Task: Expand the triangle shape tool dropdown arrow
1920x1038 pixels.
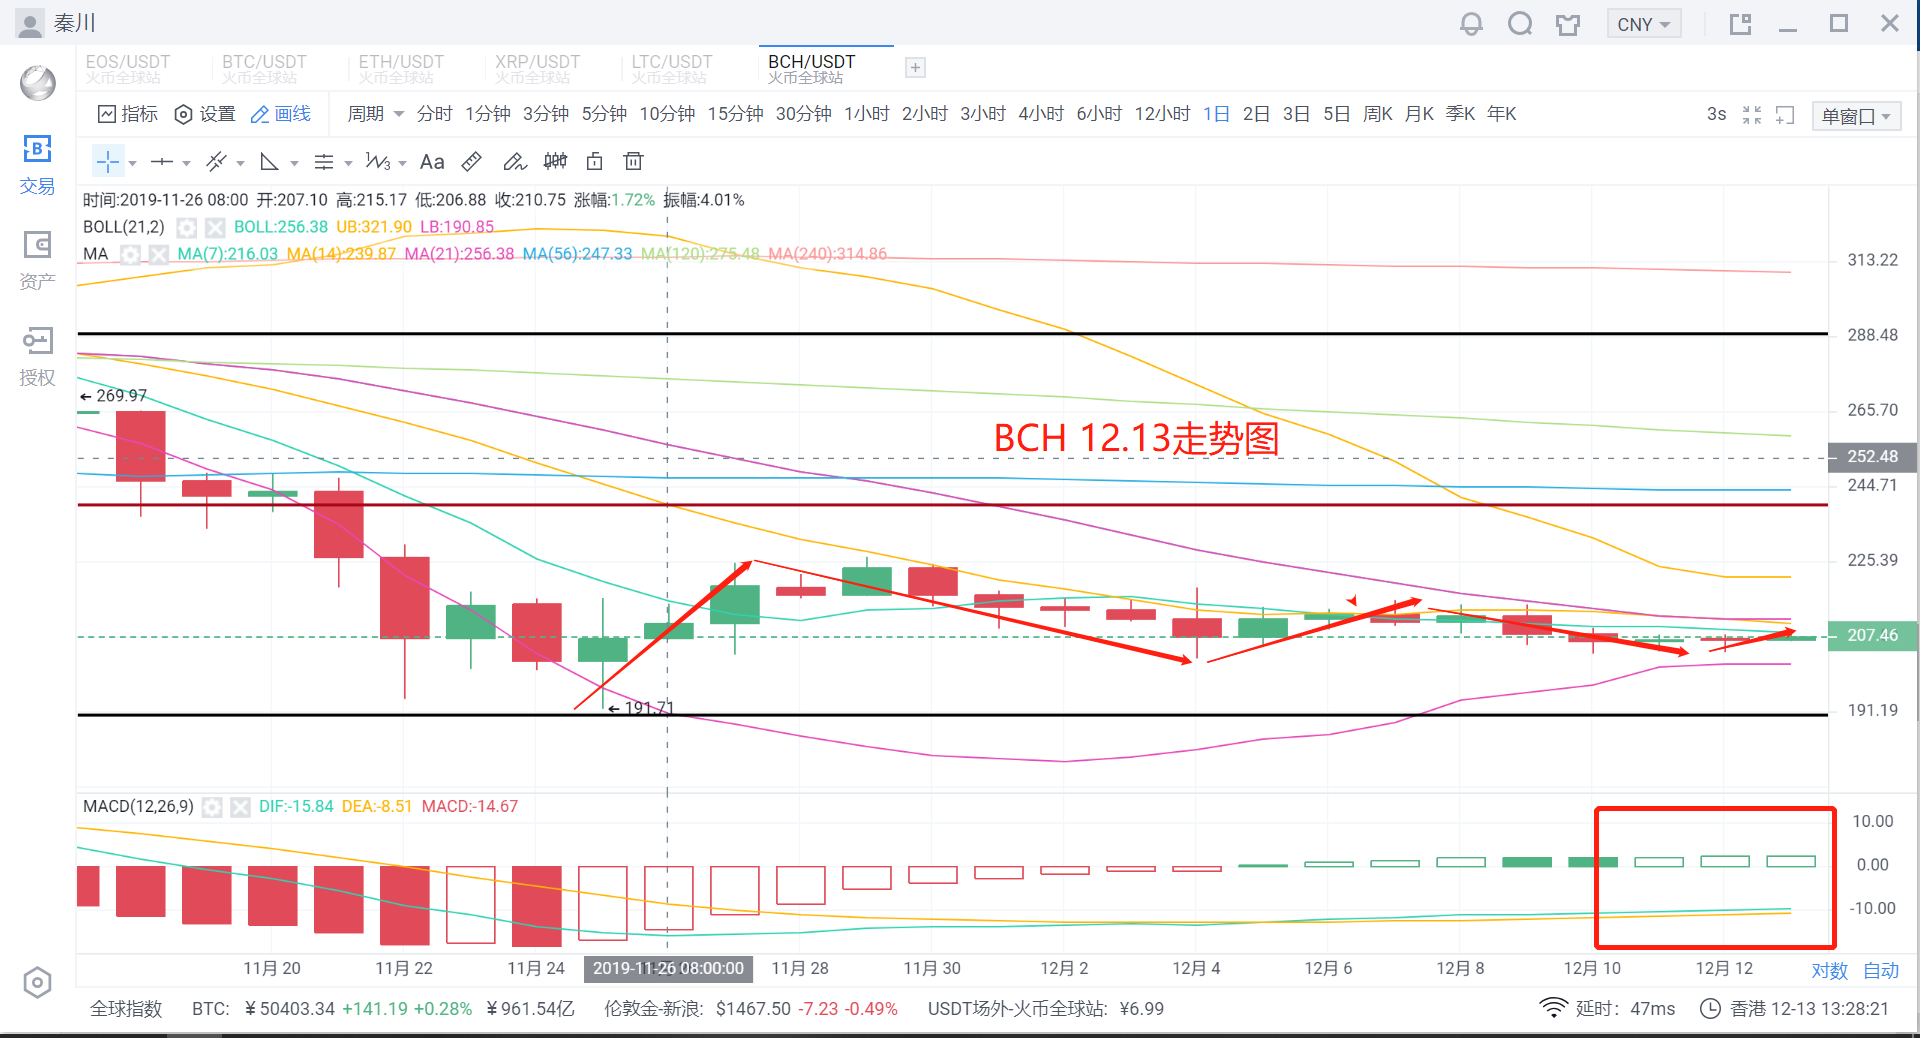Action: click(x=294, y=163)
